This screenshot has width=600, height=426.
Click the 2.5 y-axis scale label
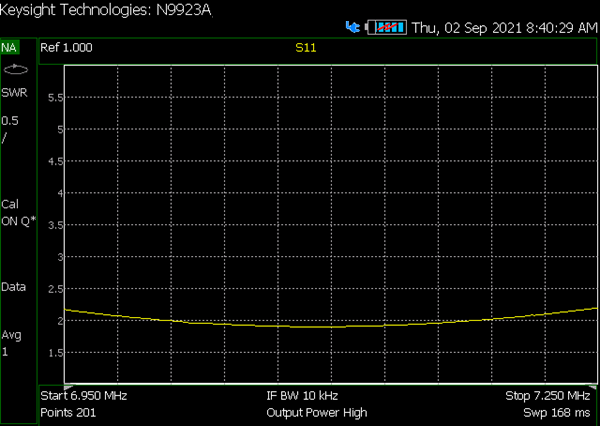point(55,289)
